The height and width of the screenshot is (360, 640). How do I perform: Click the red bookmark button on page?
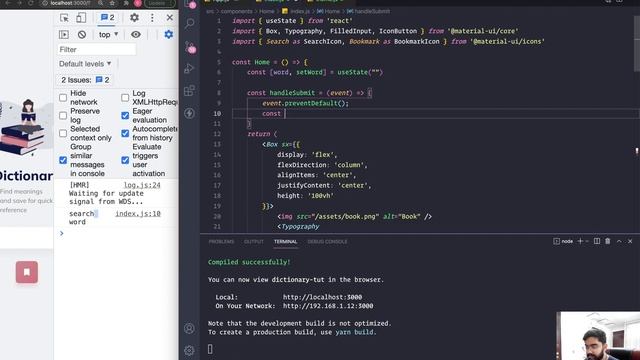click(x=27, y=272)
